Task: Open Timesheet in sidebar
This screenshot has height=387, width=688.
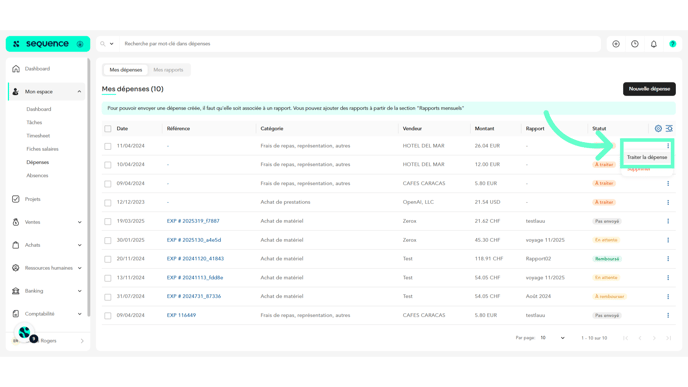Action: click(x=38, y=136)
